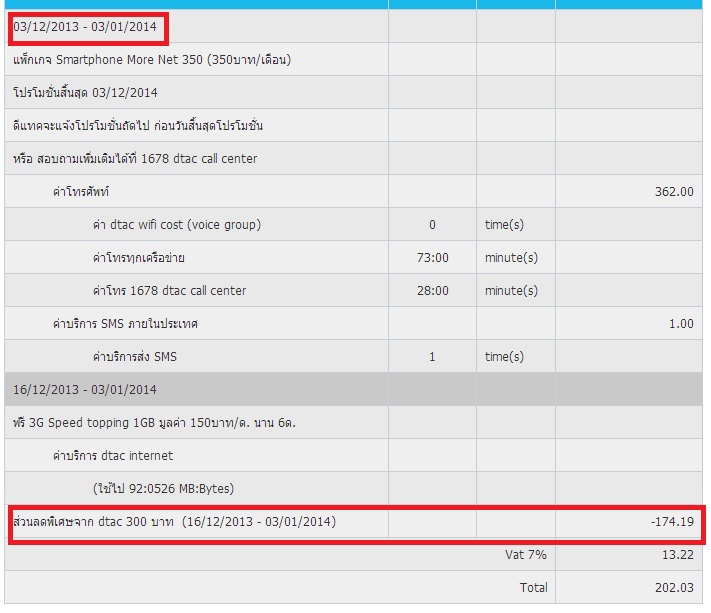Click the data usage 92:0526 MB:Bytes line
Viewport: 711px width, 613px height.
(163, 489)
